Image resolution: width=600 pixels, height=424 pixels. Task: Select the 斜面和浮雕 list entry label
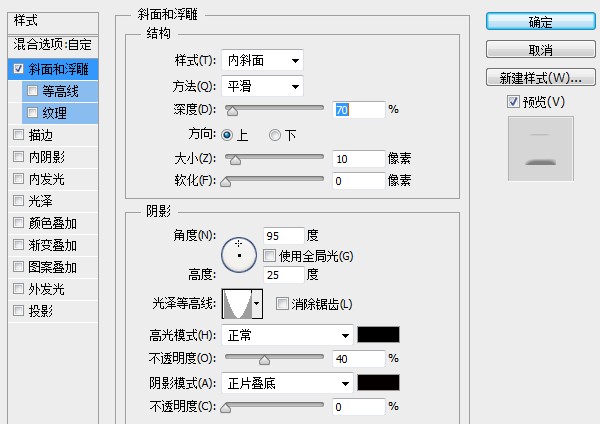coord(59,69)
